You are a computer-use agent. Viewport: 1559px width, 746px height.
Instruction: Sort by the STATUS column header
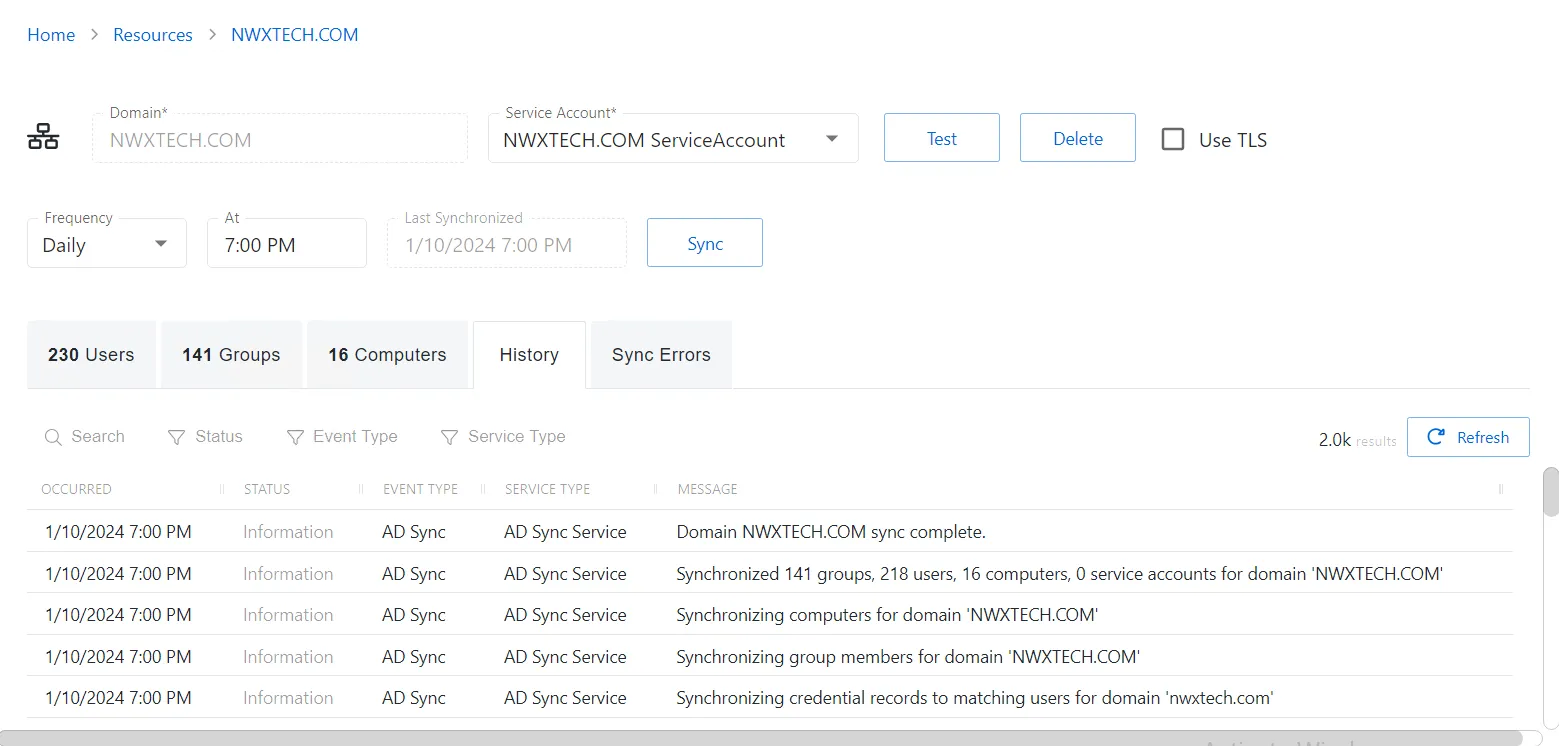[x=267, y=489]
